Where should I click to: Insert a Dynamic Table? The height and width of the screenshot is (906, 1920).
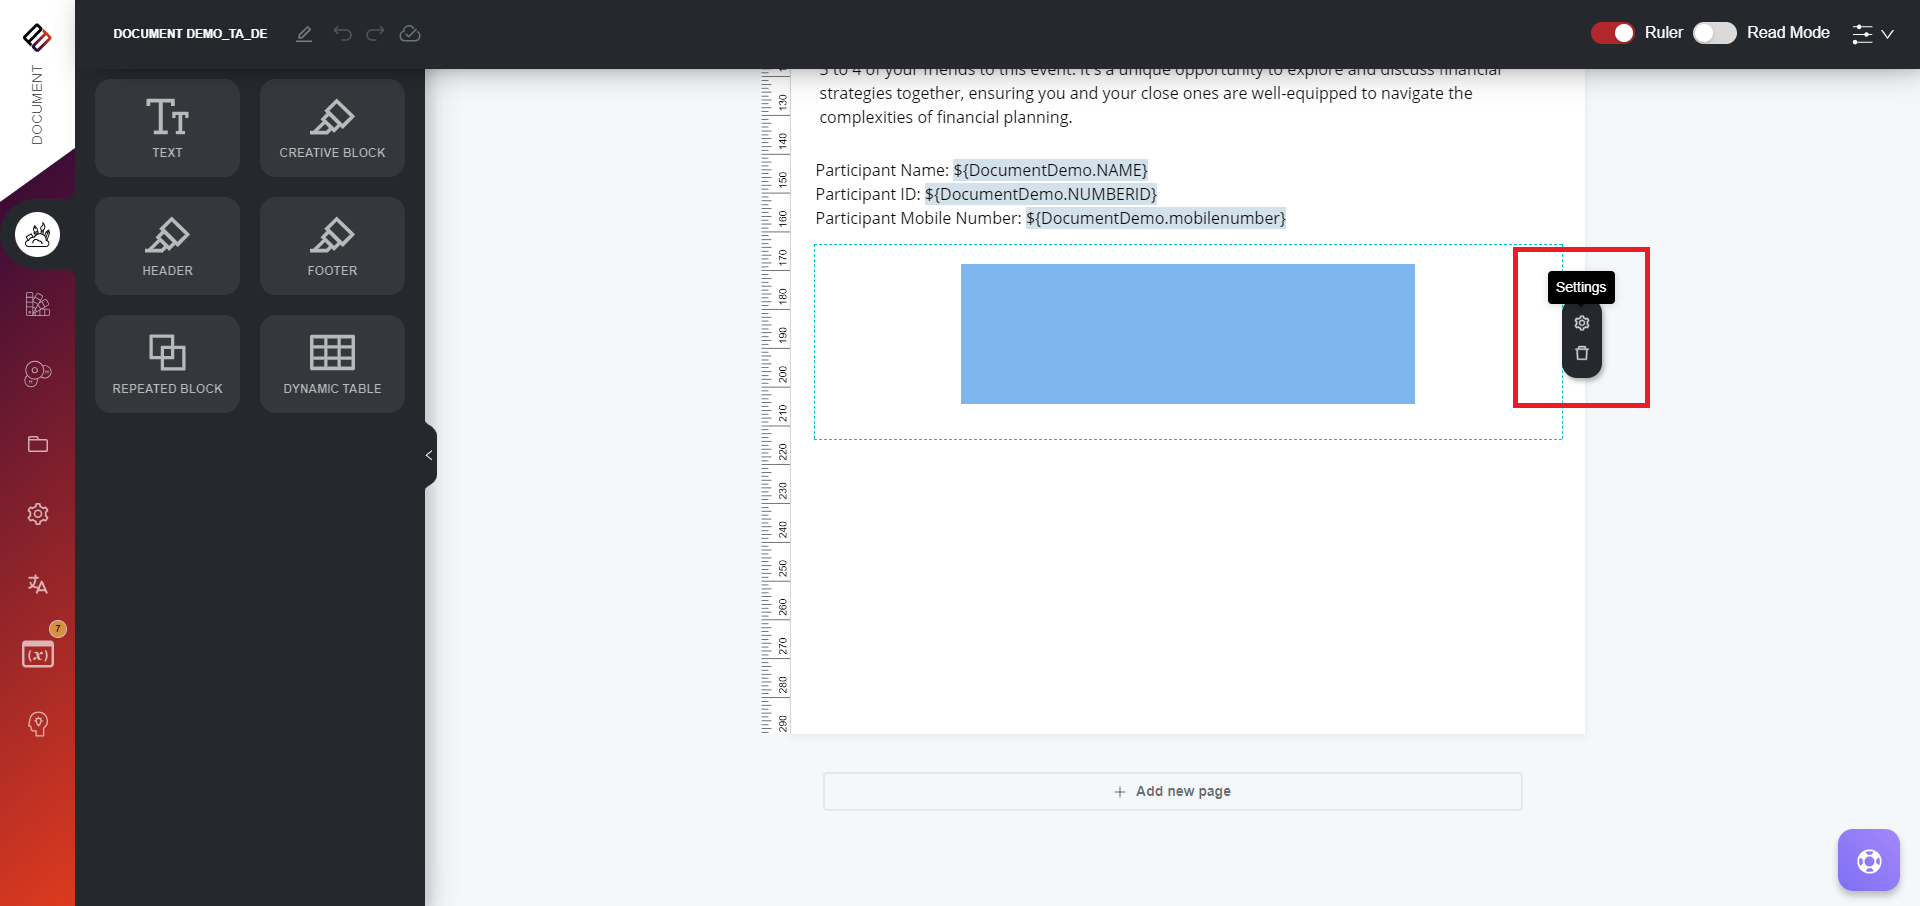331,363
